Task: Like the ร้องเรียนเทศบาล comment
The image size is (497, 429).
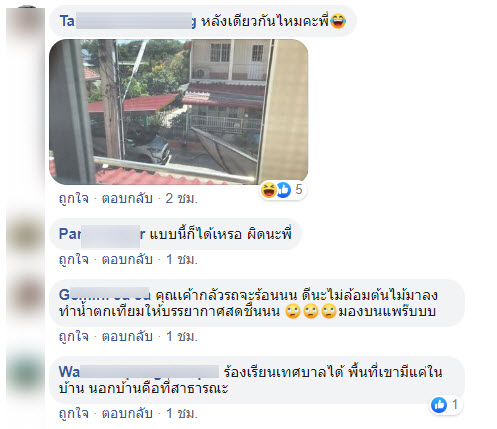Action: pyautogui.click(x=74, y=414)
